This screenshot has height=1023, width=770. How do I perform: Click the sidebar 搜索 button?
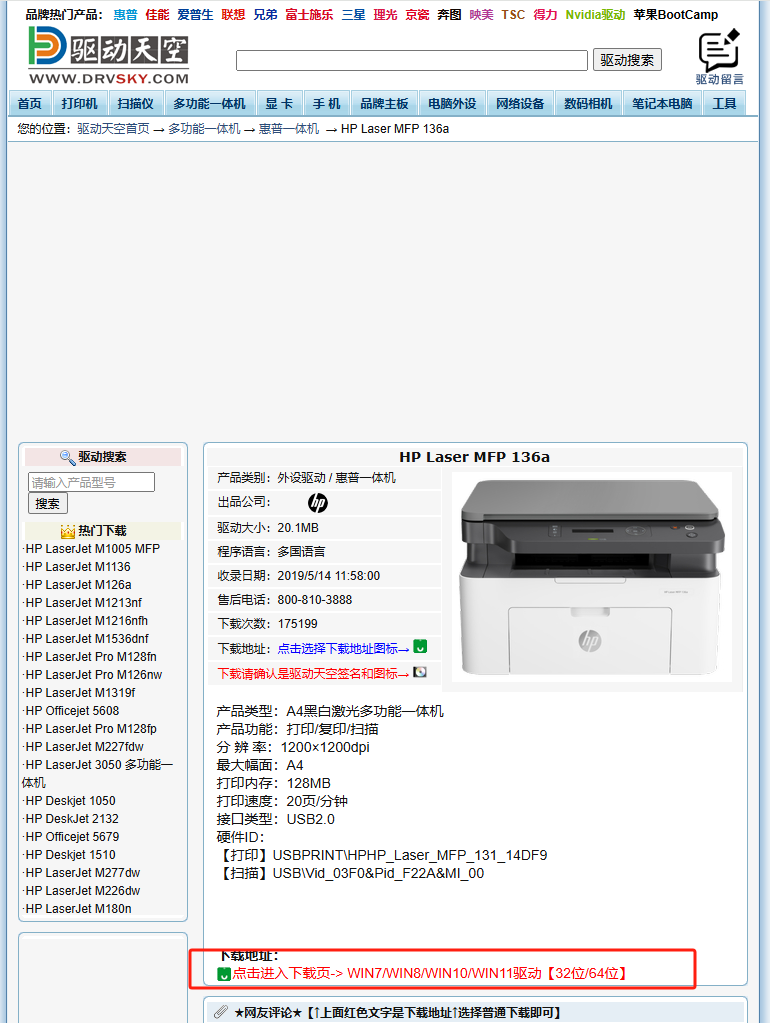pos(48,504)
